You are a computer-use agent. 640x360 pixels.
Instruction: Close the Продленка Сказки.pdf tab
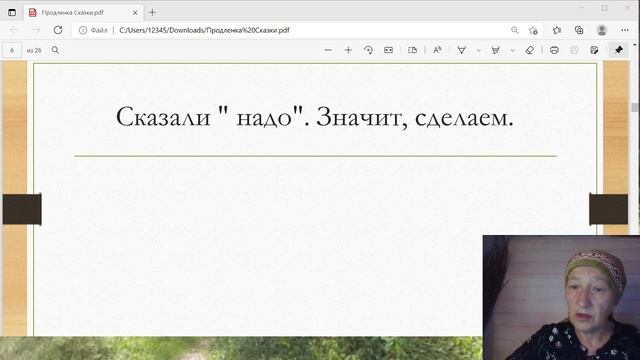pos(135,13)
